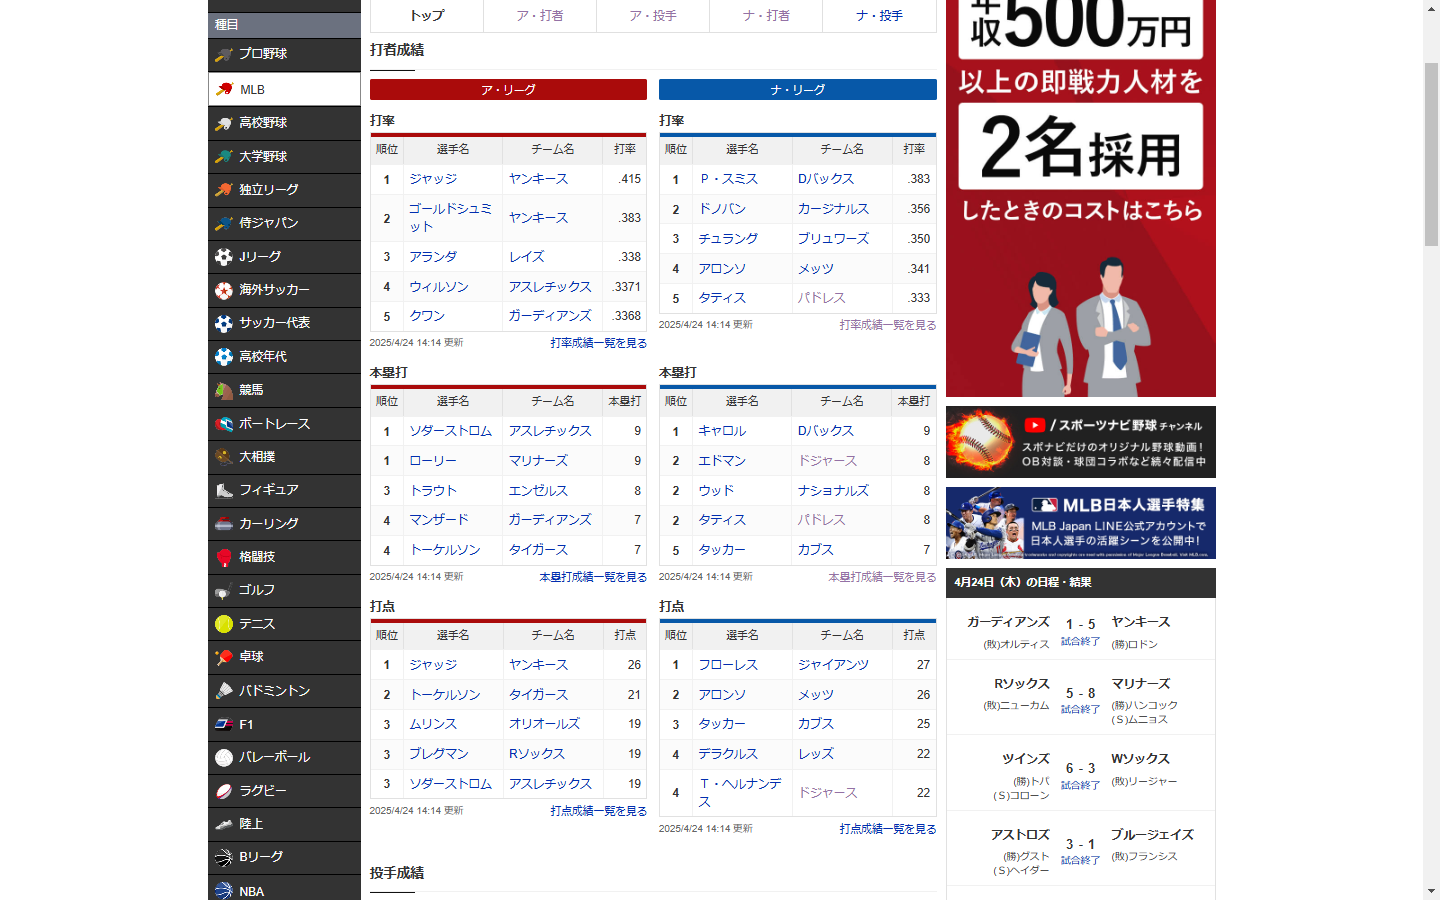Image resolution: width=1440 pixels, height=900 pixels.
Task: Click player チュラング in ナ・リーグ 打率 table
Action: (x=728, y=239)
